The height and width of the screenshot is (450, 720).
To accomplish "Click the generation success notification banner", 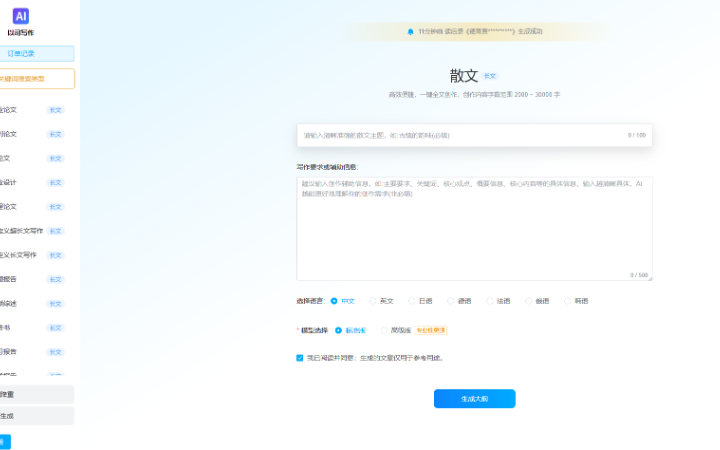I will (x=474, y=32).
